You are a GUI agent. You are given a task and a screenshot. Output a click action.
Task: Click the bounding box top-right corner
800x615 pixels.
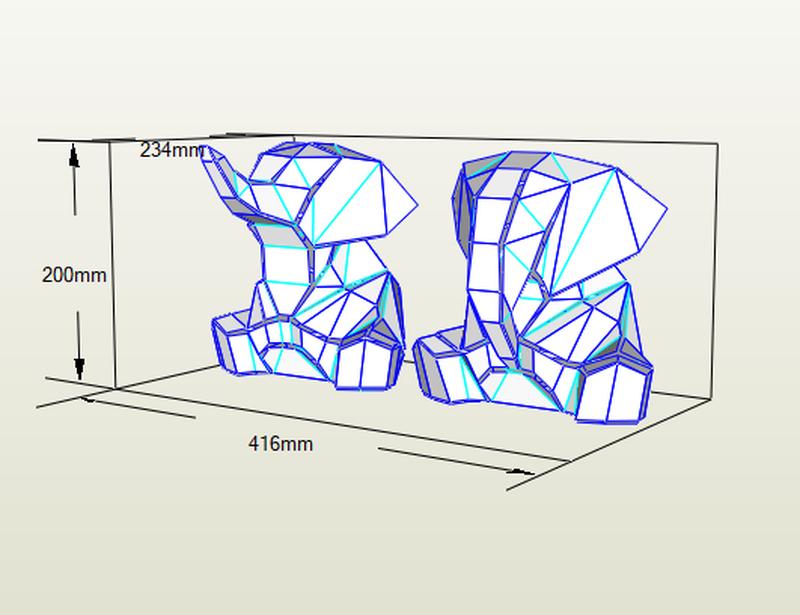pos(717,144)
